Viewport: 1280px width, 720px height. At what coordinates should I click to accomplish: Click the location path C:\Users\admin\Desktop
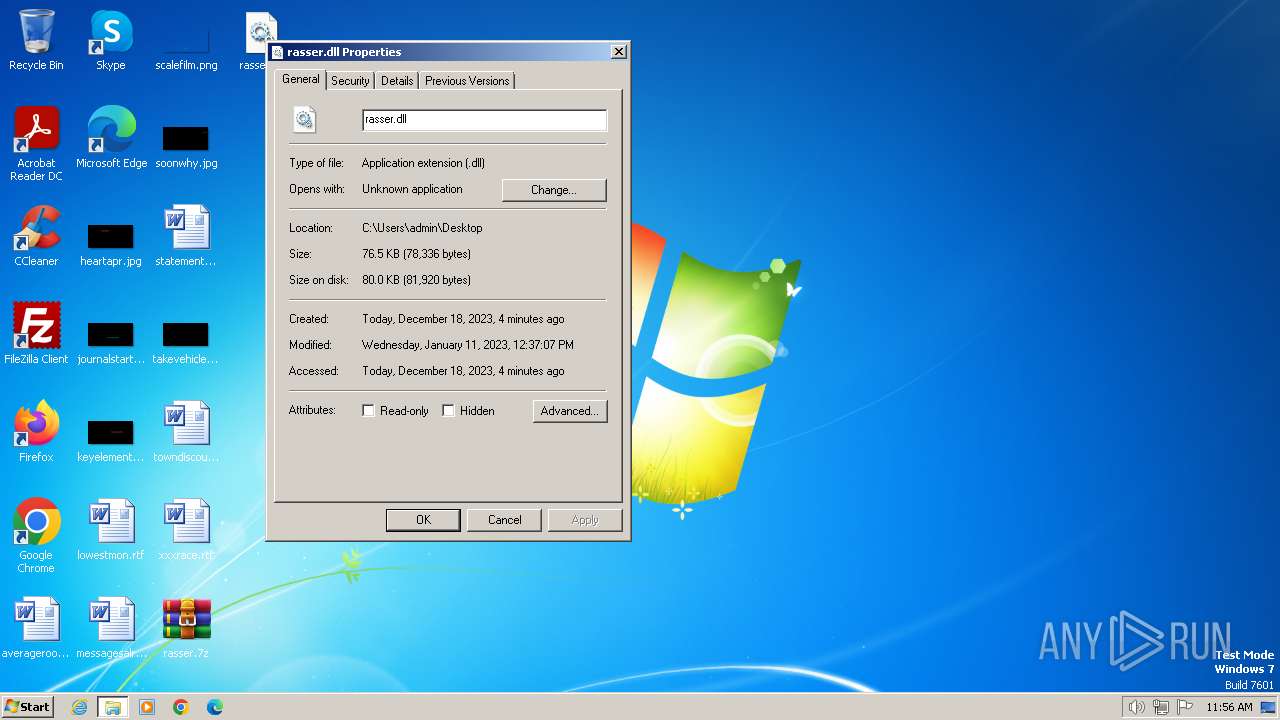[422, 228]
